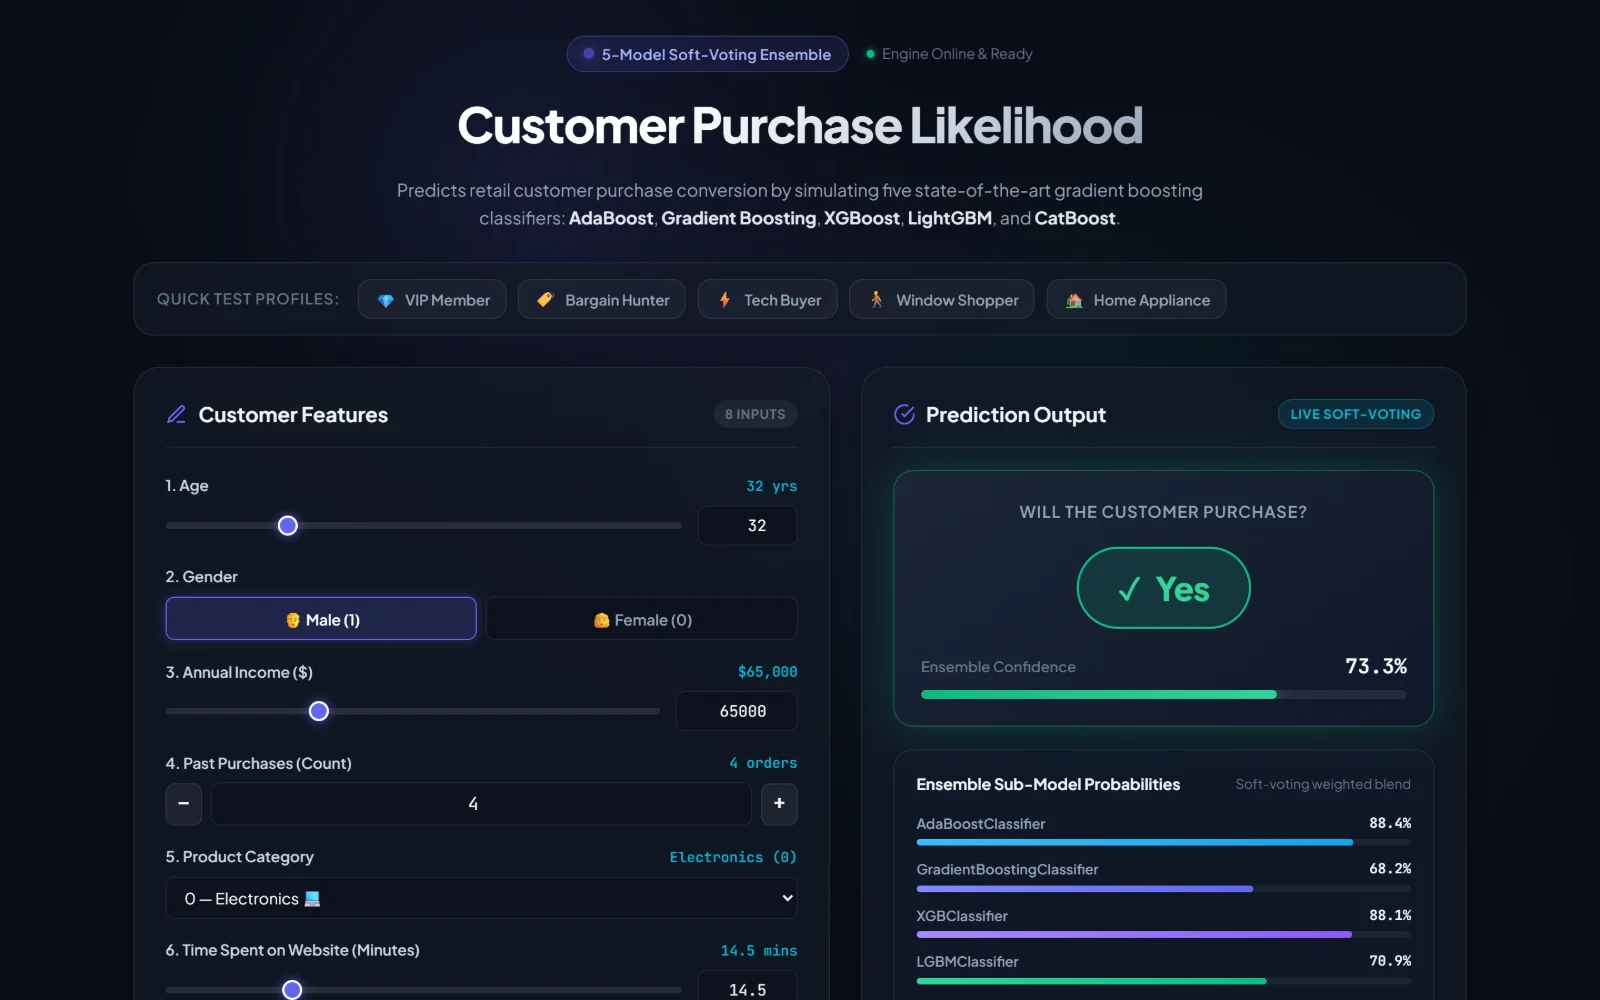The width and height of the screenshot is (1600, 1000).
Task: Click the diamond icon on VIP Member
Action: [x=386, y=300]
